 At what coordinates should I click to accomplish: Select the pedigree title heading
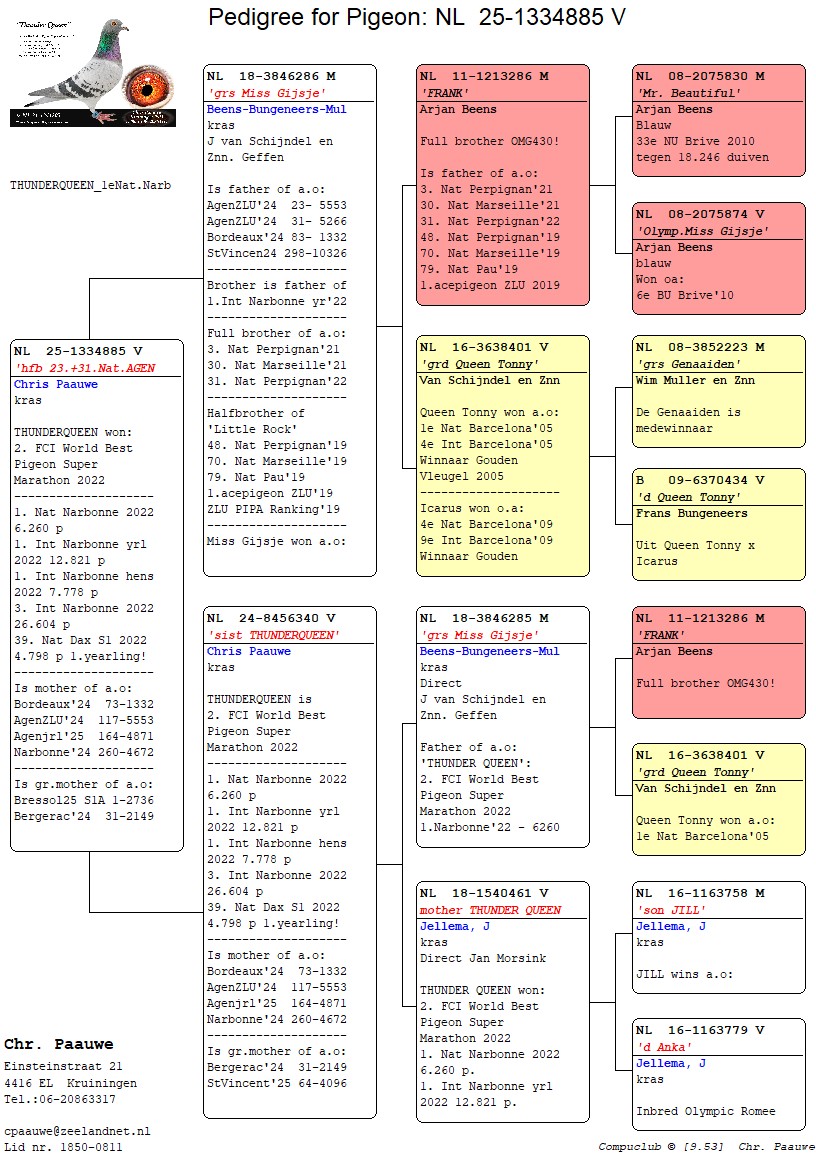tap(417, 17)
